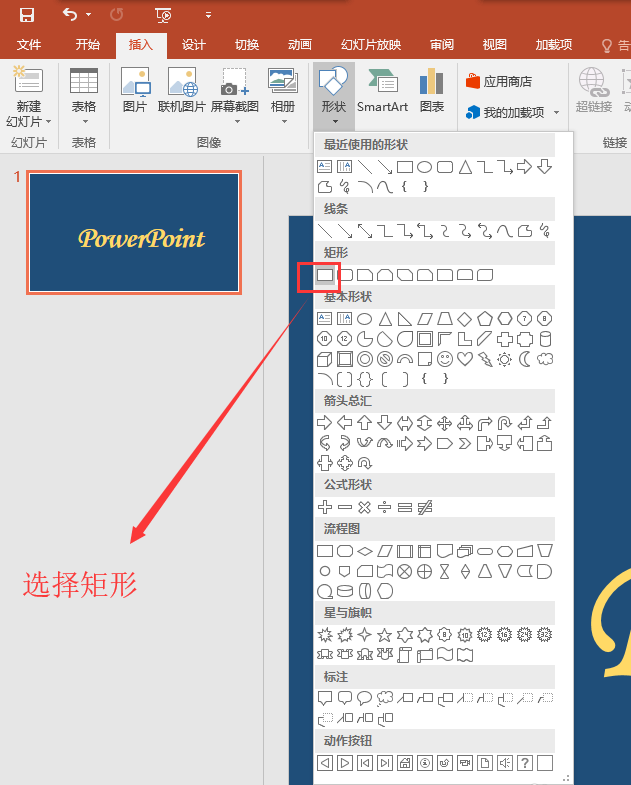Select the 5-point star under 星与旗帜
Screen dimensions: 631x785
385,635
